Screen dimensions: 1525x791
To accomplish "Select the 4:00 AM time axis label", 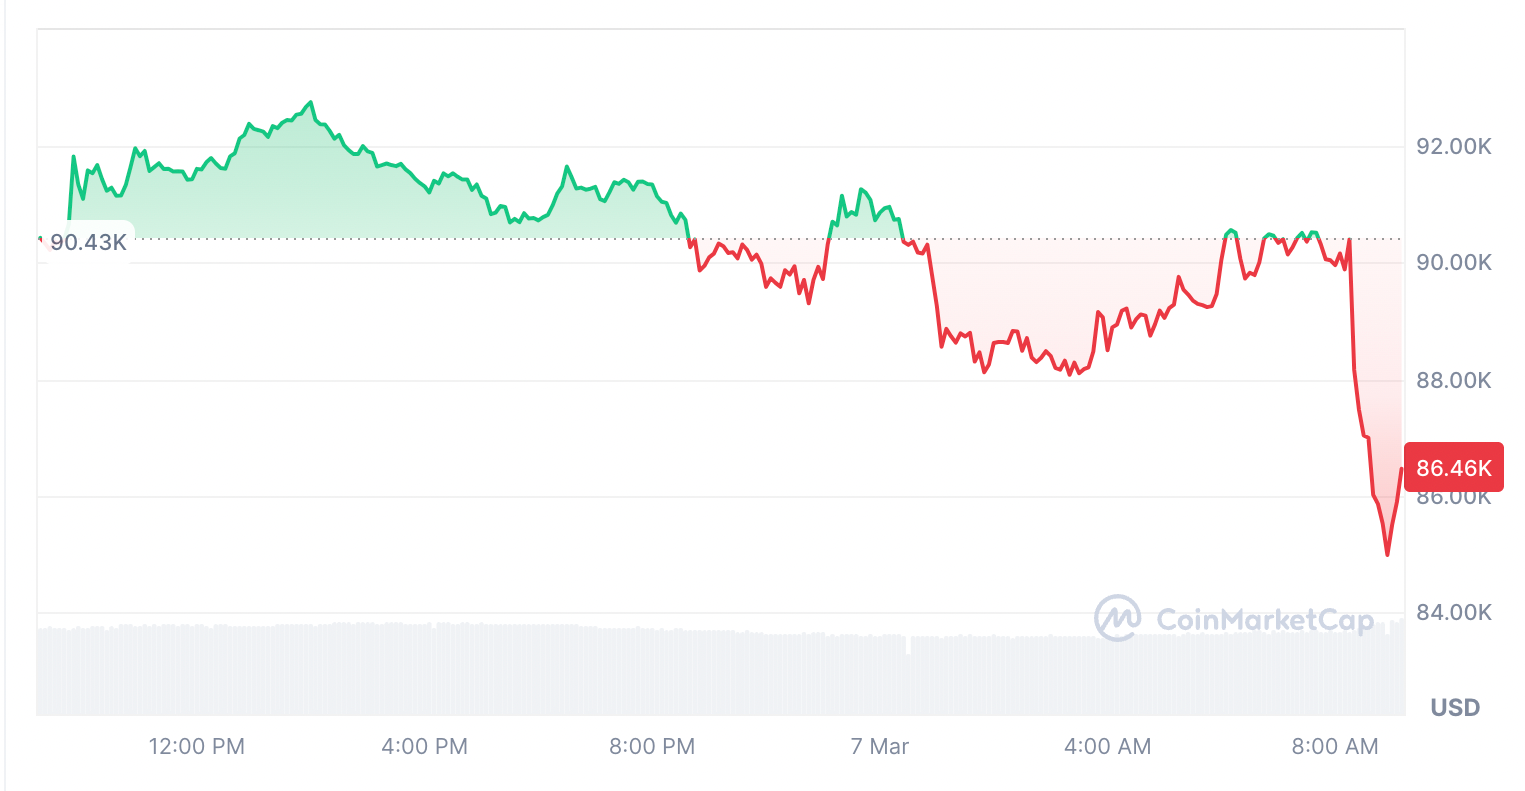I will click(x=1107, y=746).
